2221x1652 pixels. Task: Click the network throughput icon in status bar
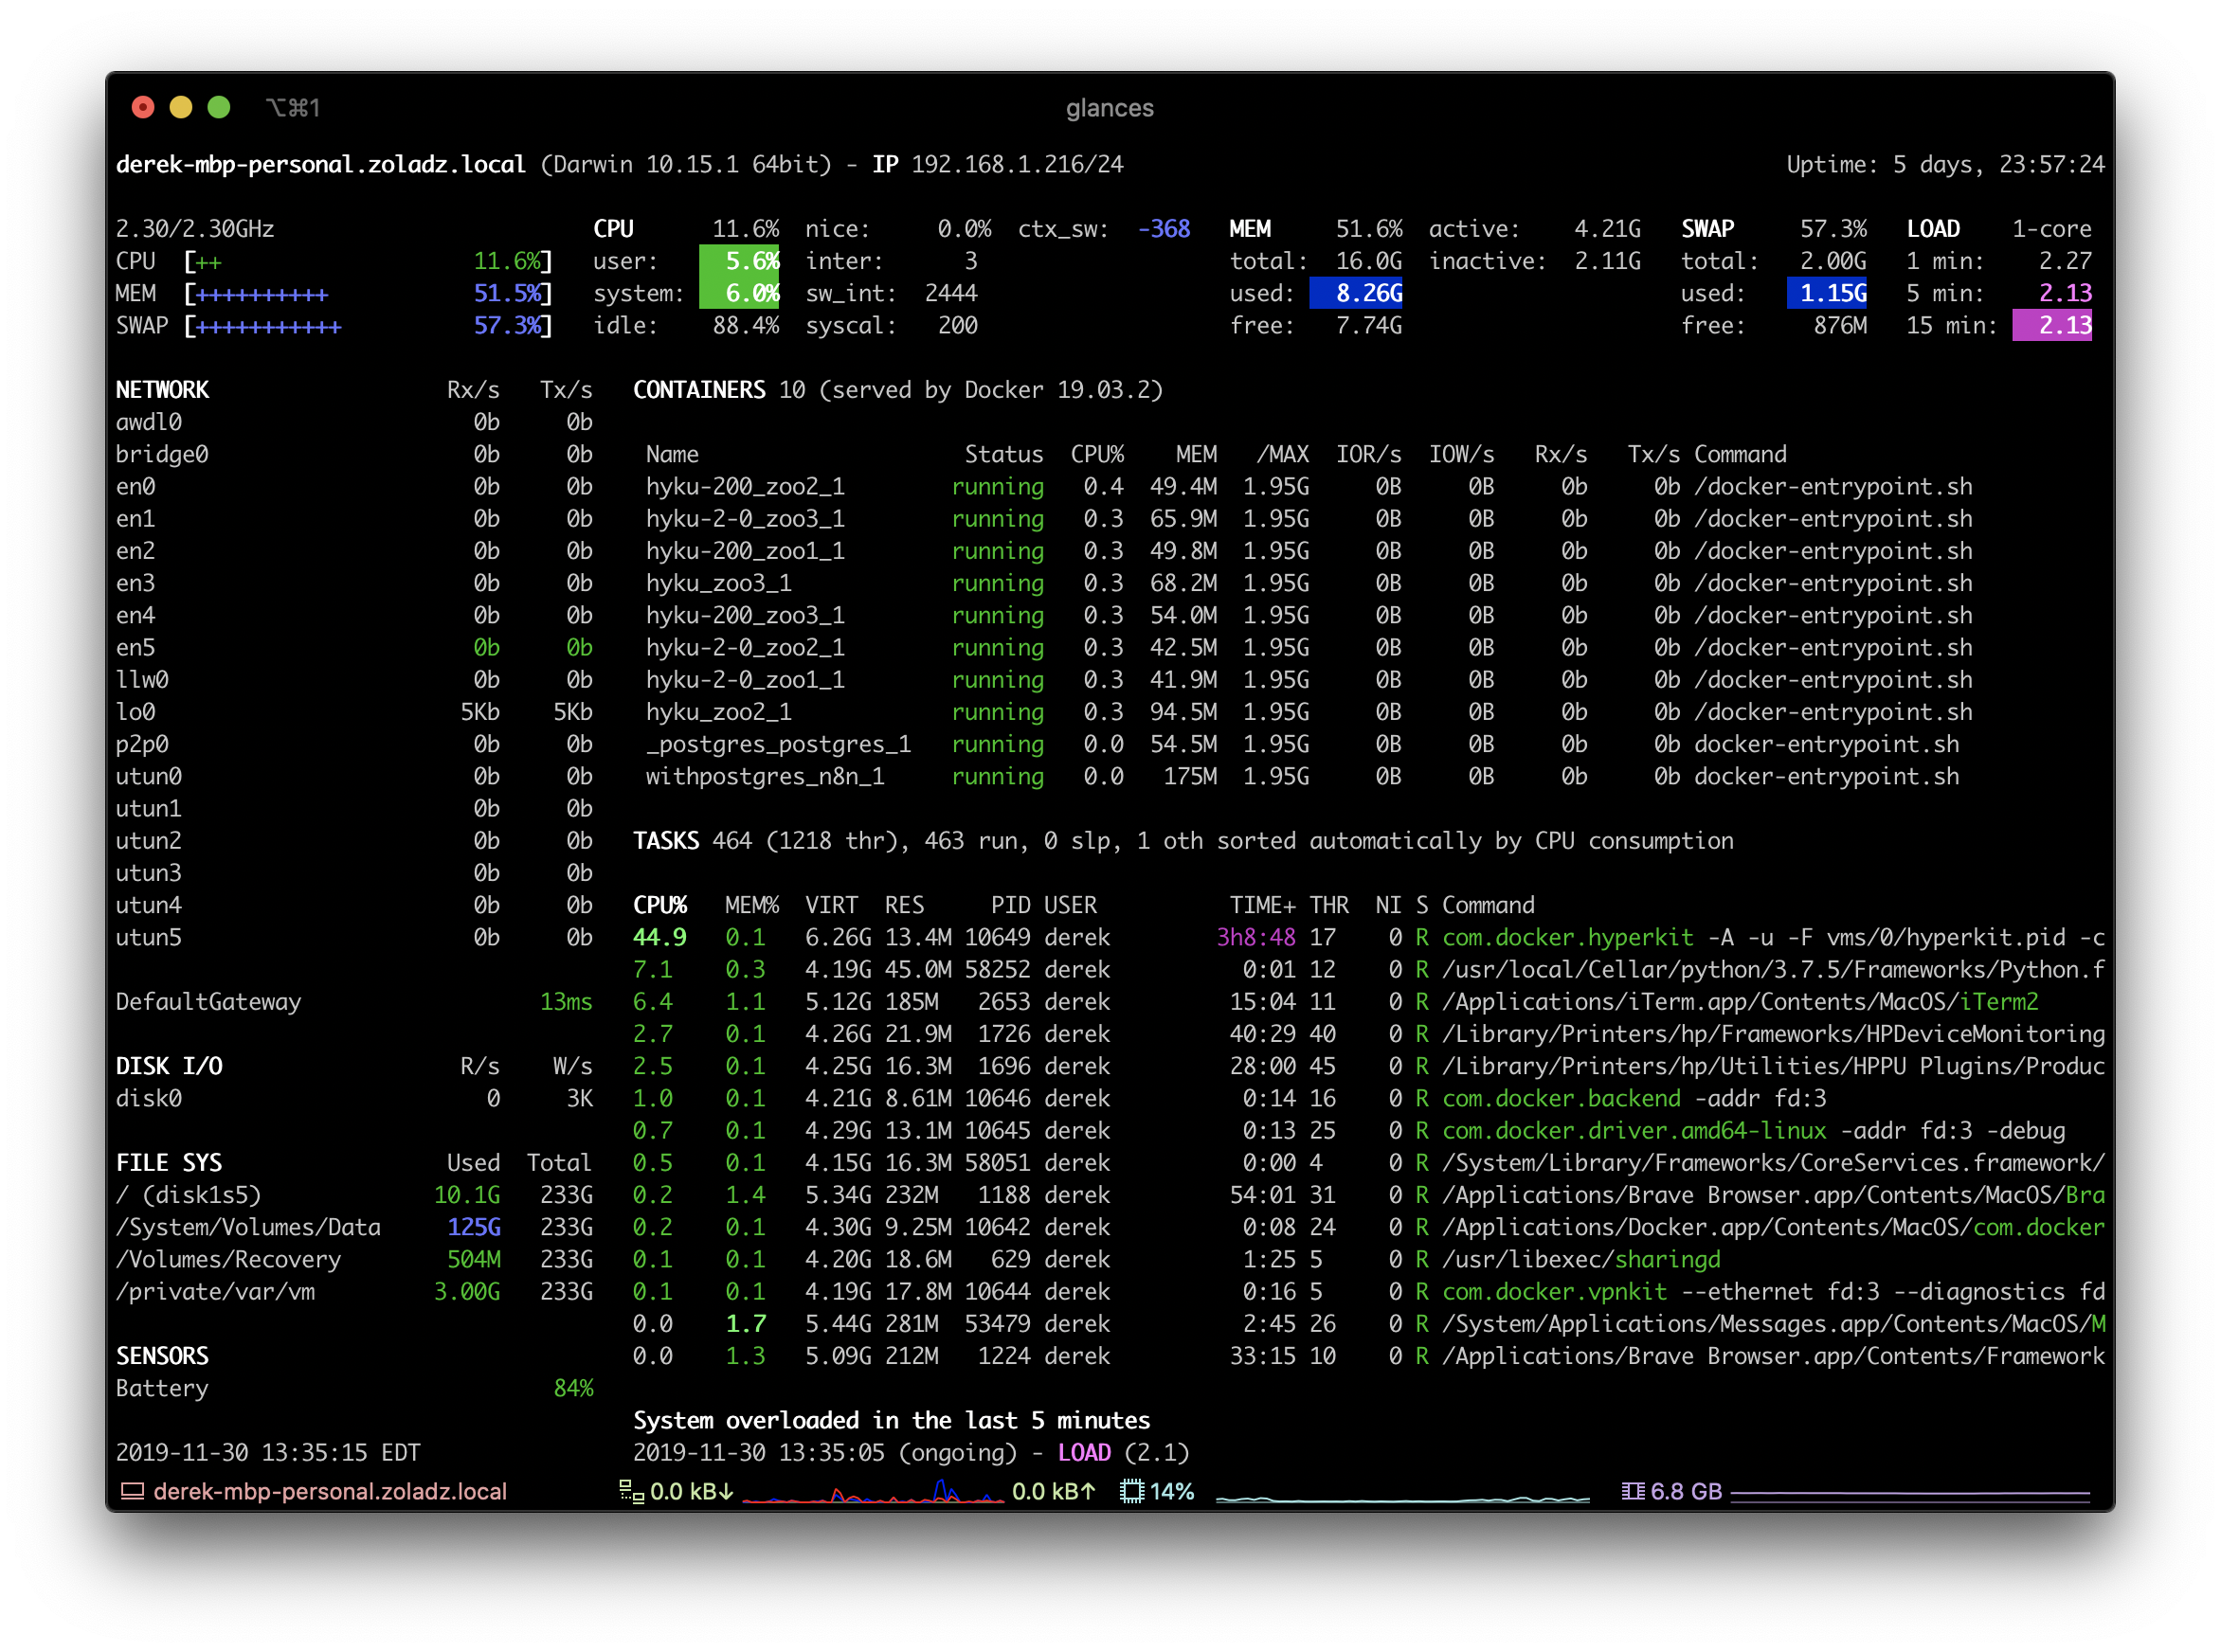click(x=631, y=1491)
